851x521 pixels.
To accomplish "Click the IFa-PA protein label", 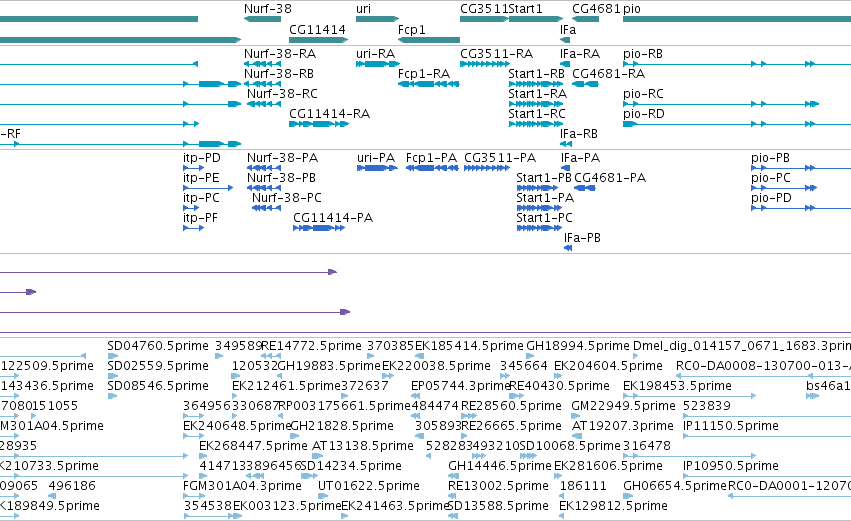I will 580,158.
